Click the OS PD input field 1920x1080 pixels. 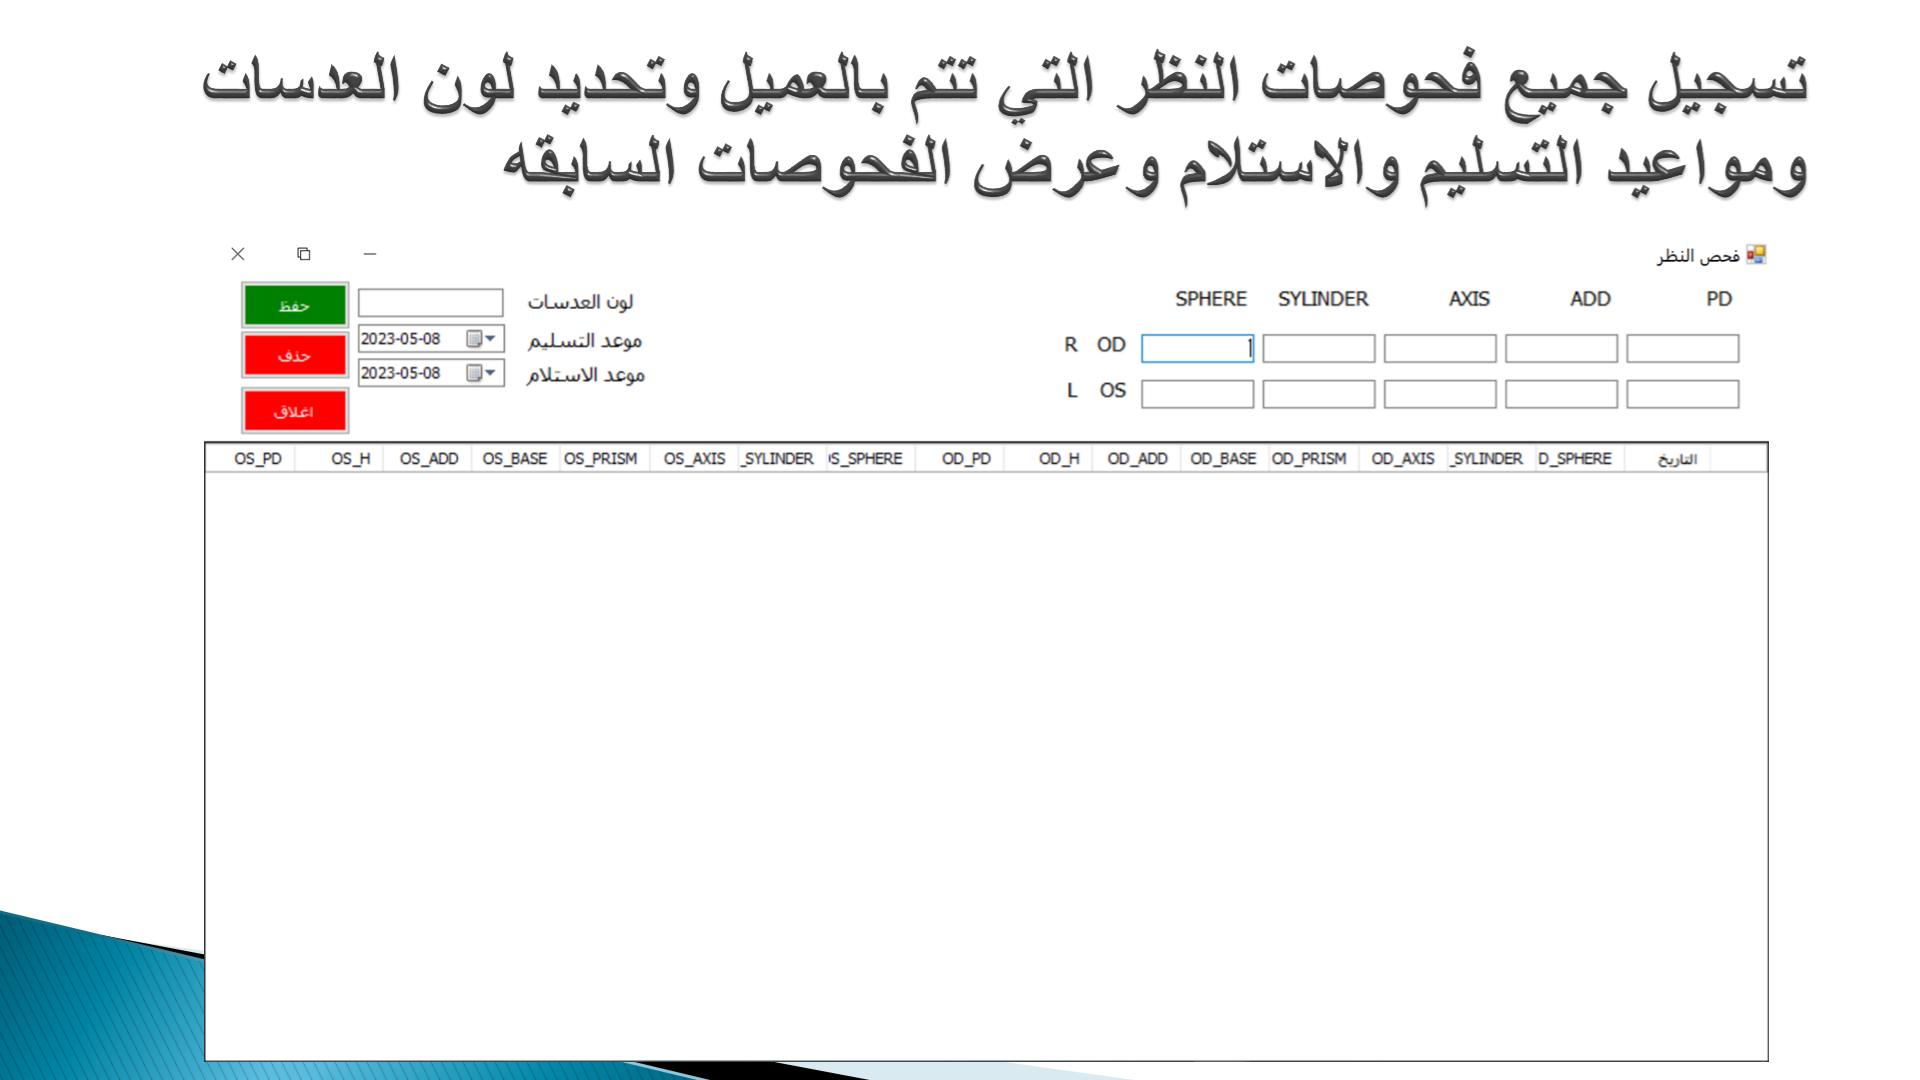coord(1682,394)
